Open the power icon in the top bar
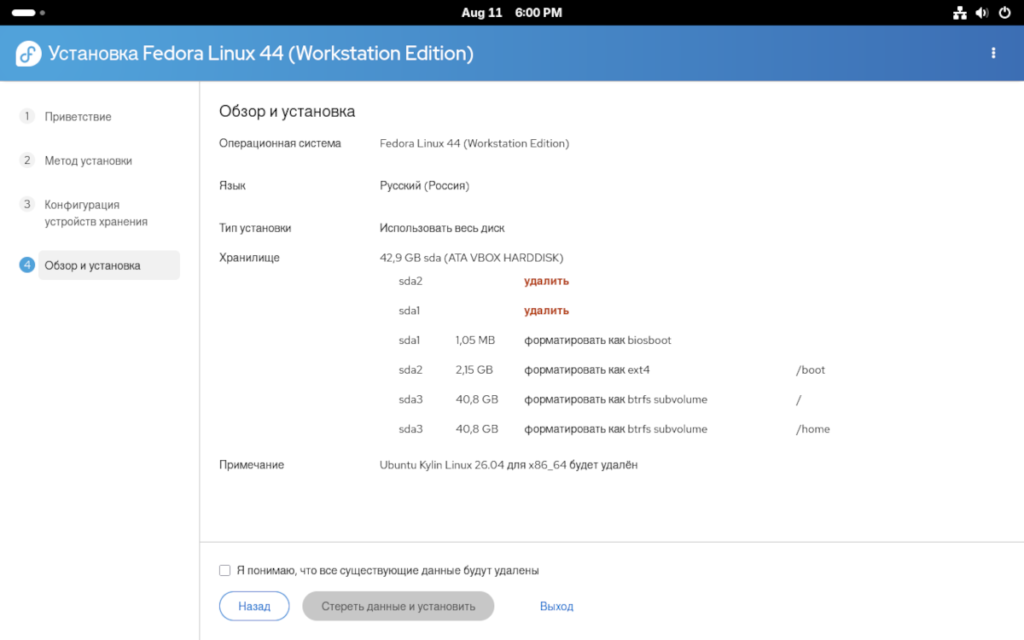The width and height of the screenshot is (1024, 640). pos(1004,12)
